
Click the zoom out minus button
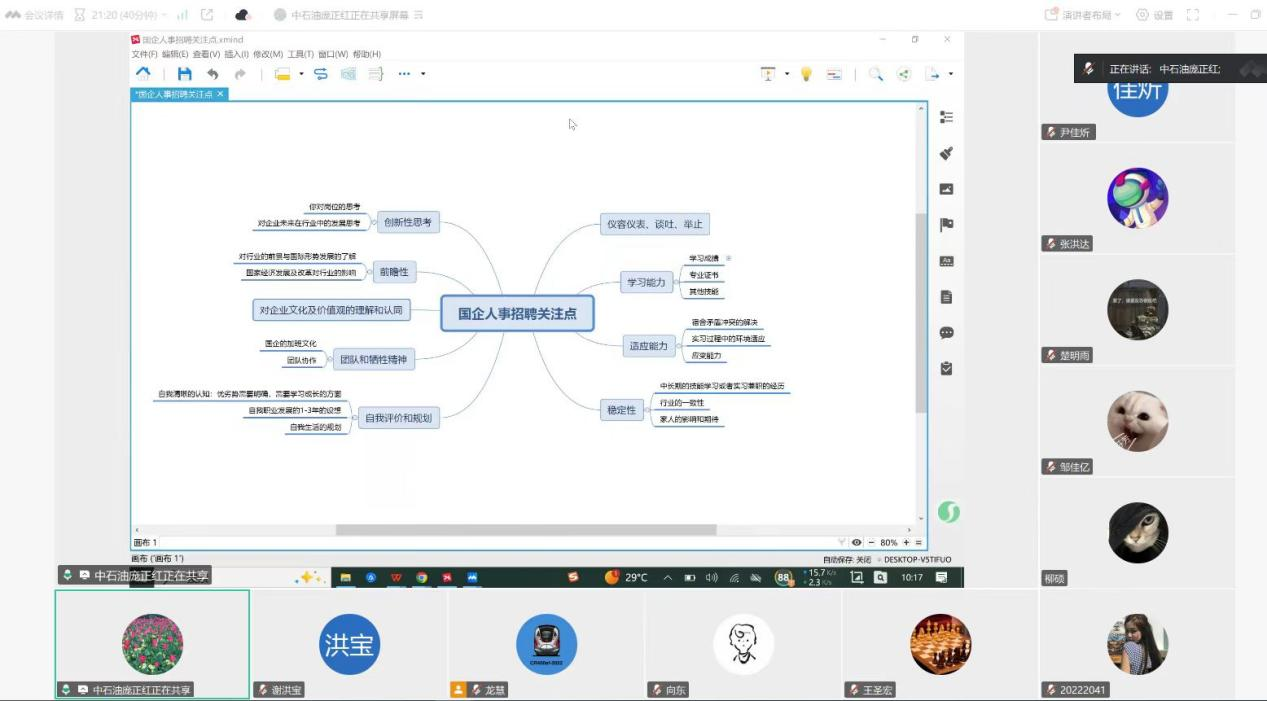(870, 543)
